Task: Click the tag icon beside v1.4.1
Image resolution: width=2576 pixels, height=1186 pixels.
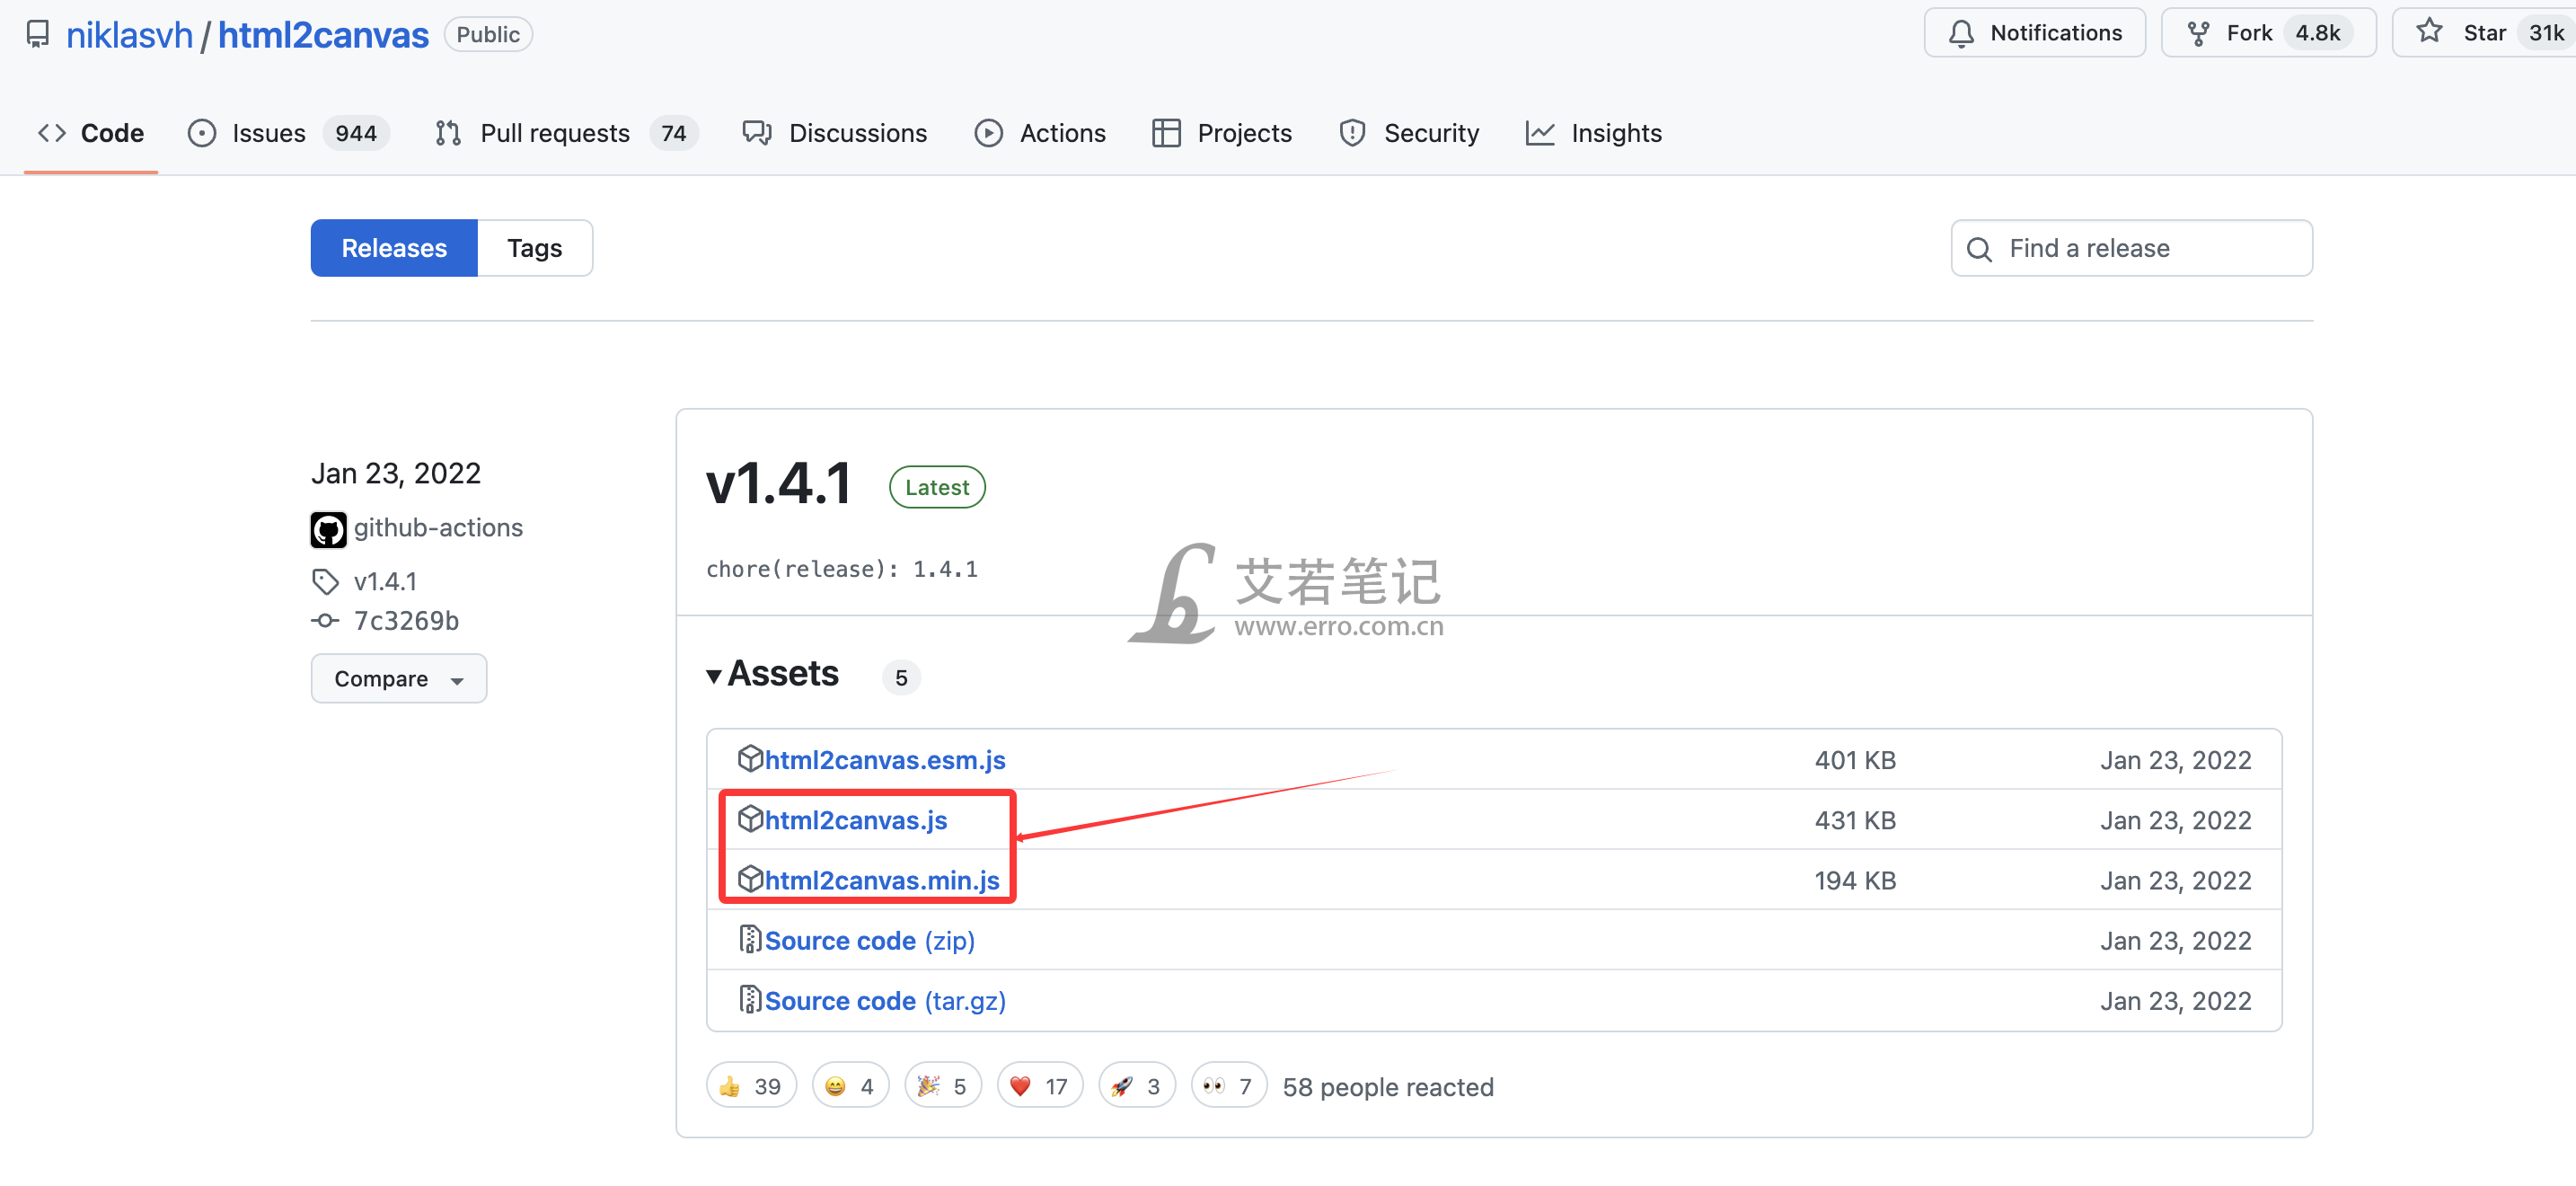Action: pos(326,581)
